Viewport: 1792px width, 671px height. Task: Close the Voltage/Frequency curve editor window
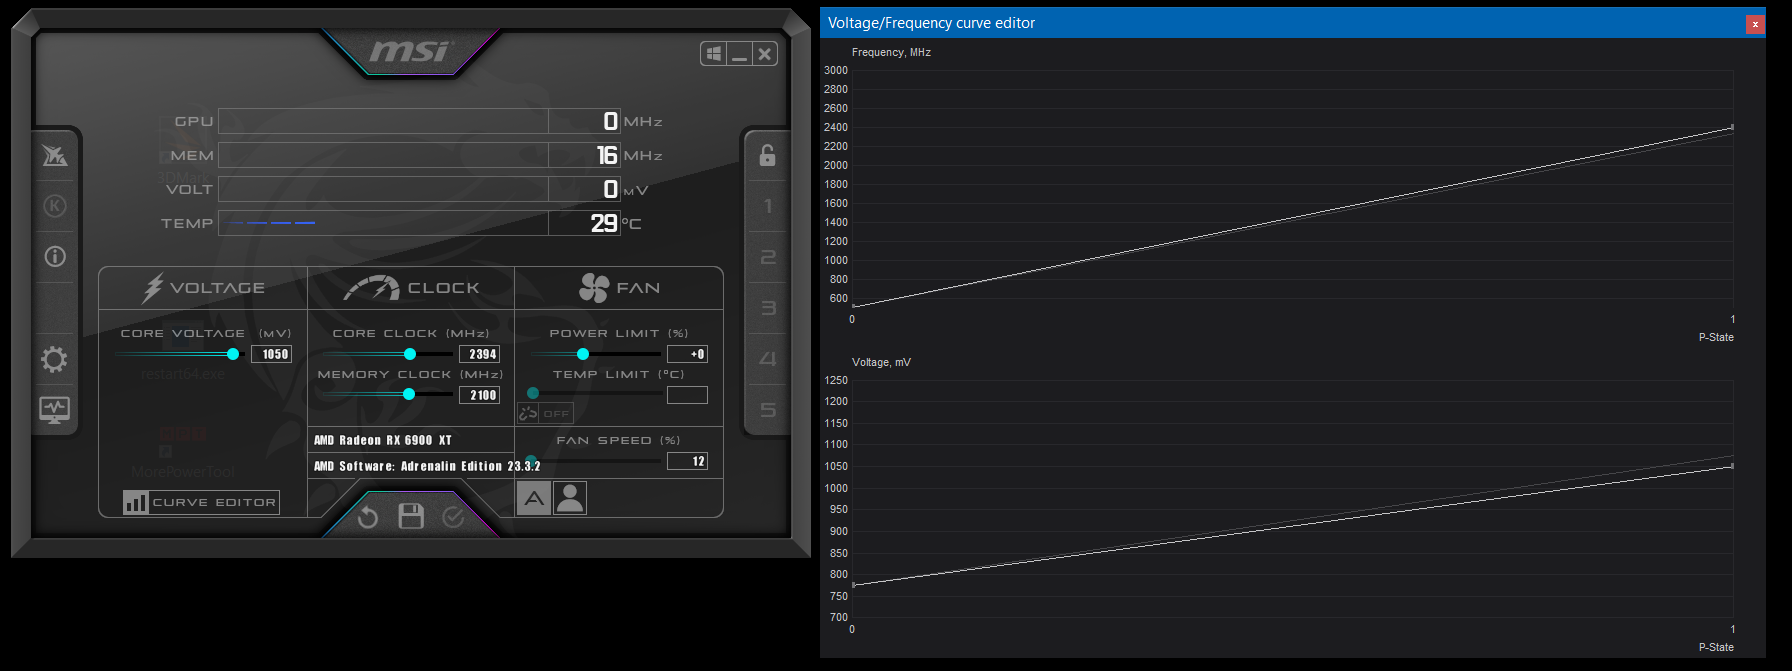(x=1755, y=24)
